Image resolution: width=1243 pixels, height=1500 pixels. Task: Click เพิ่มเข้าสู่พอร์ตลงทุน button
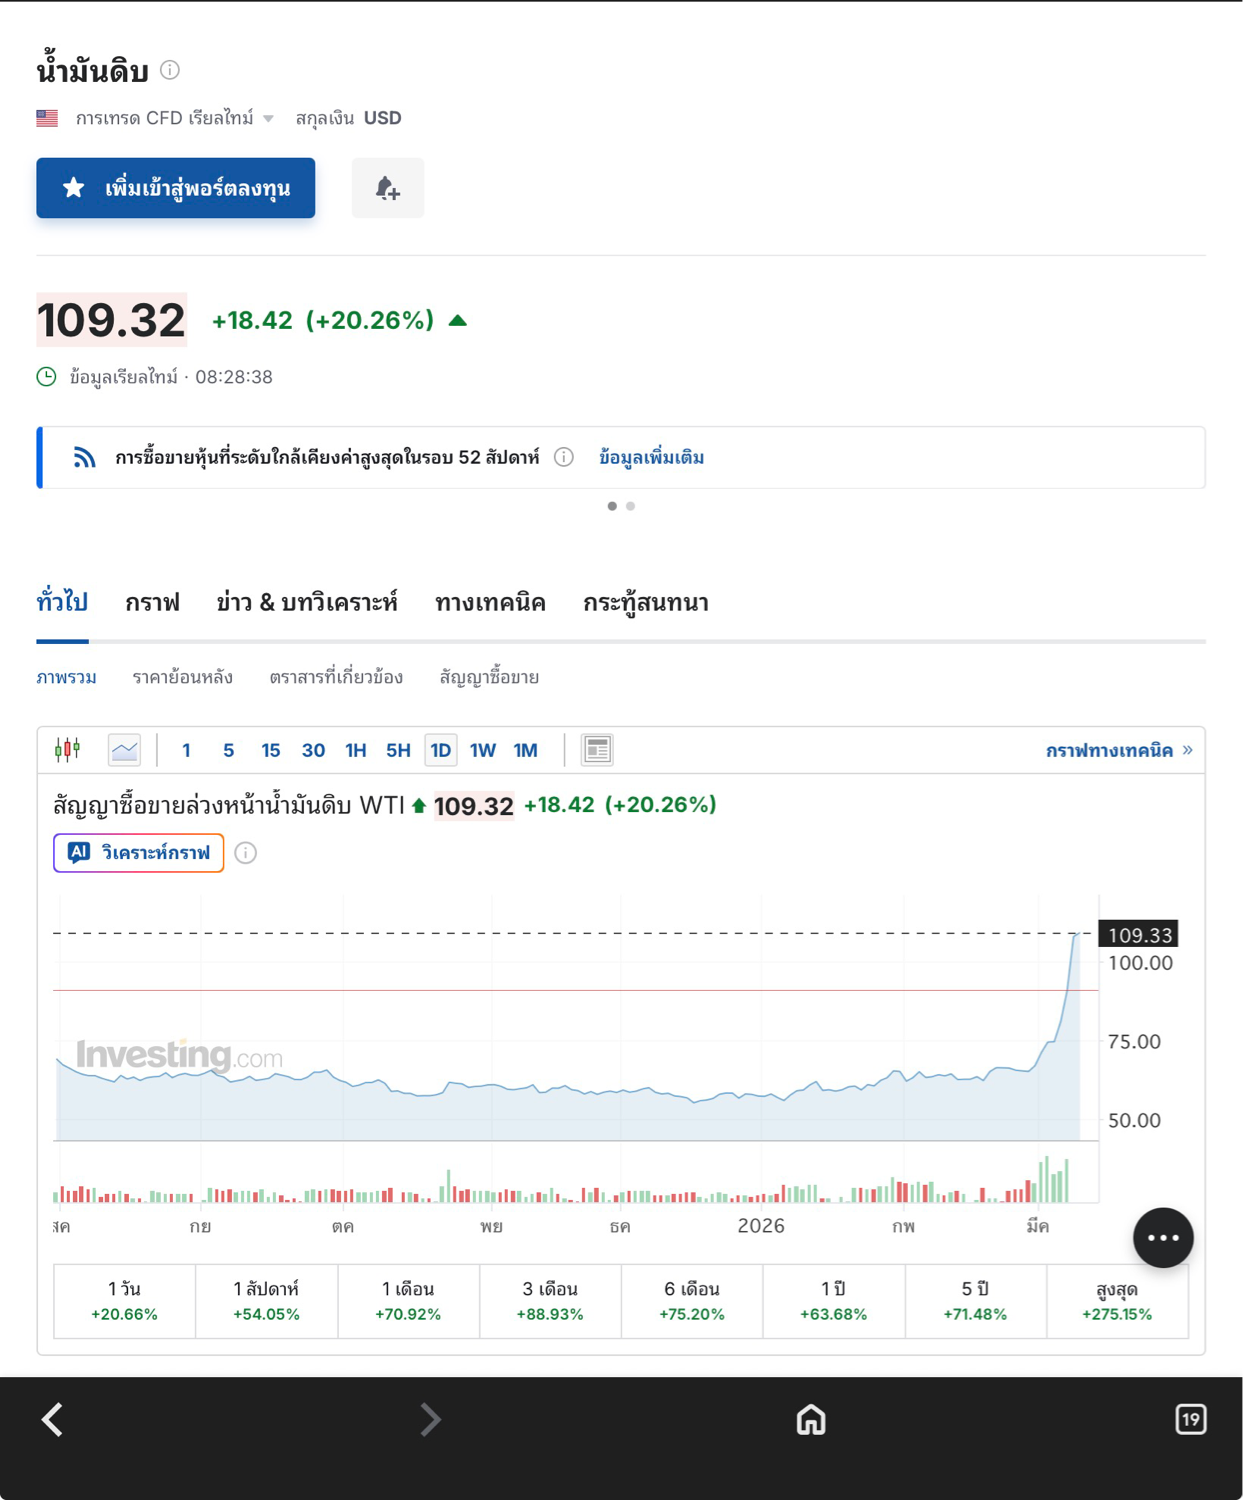point(176,188)
